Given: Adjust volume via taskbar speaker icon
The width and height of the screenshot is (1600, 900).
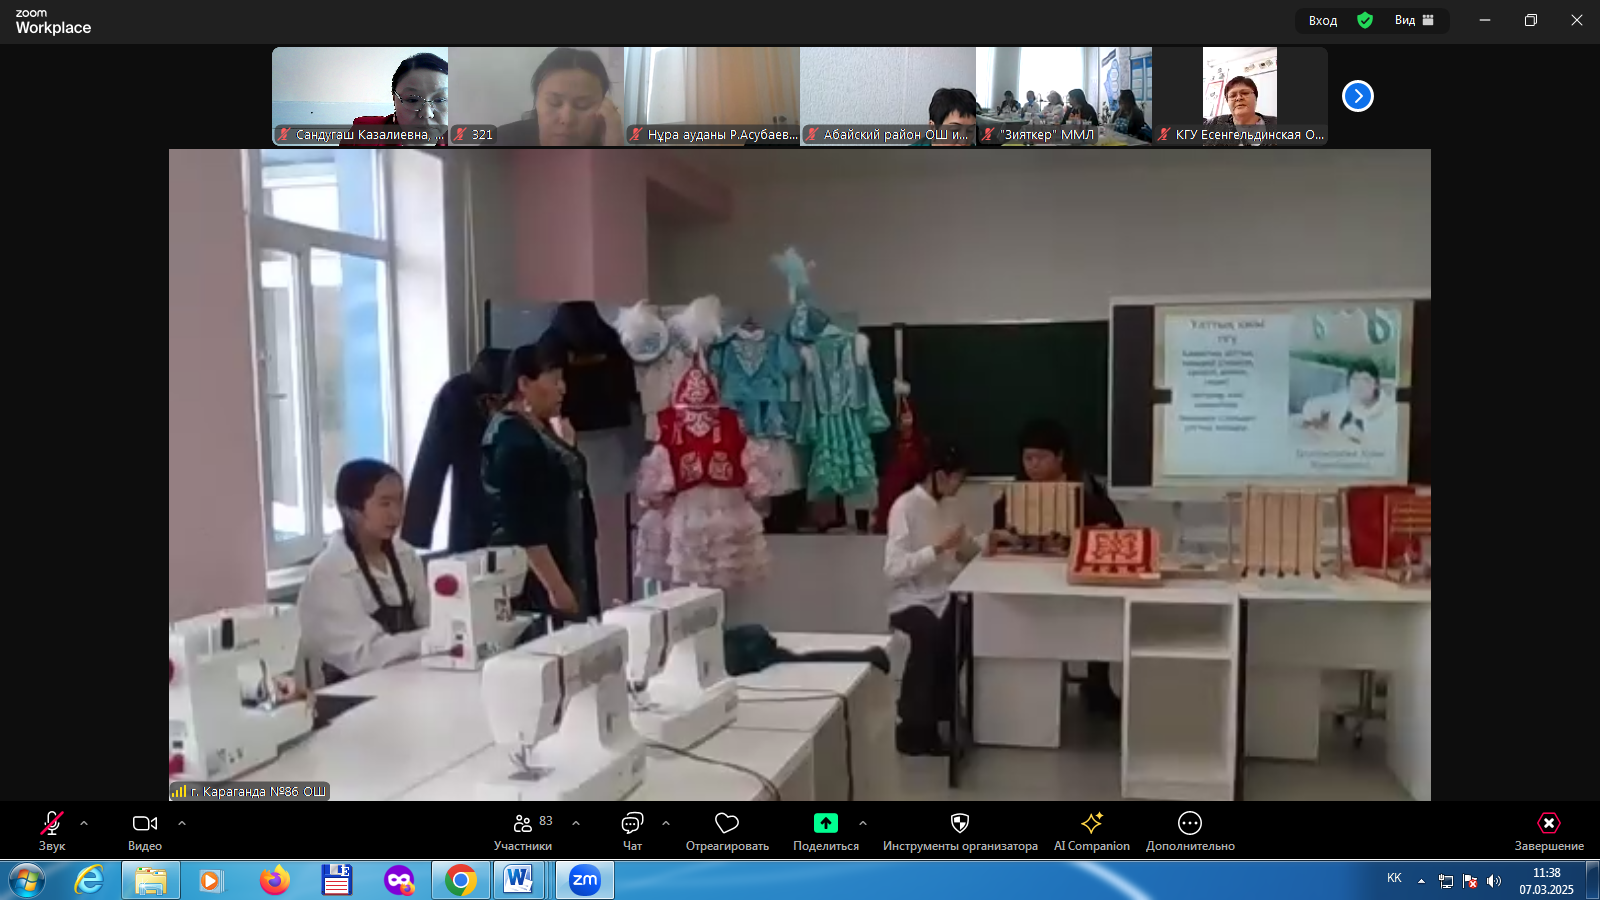Looking at the screenshot, I should click(x=1494, y=881).
